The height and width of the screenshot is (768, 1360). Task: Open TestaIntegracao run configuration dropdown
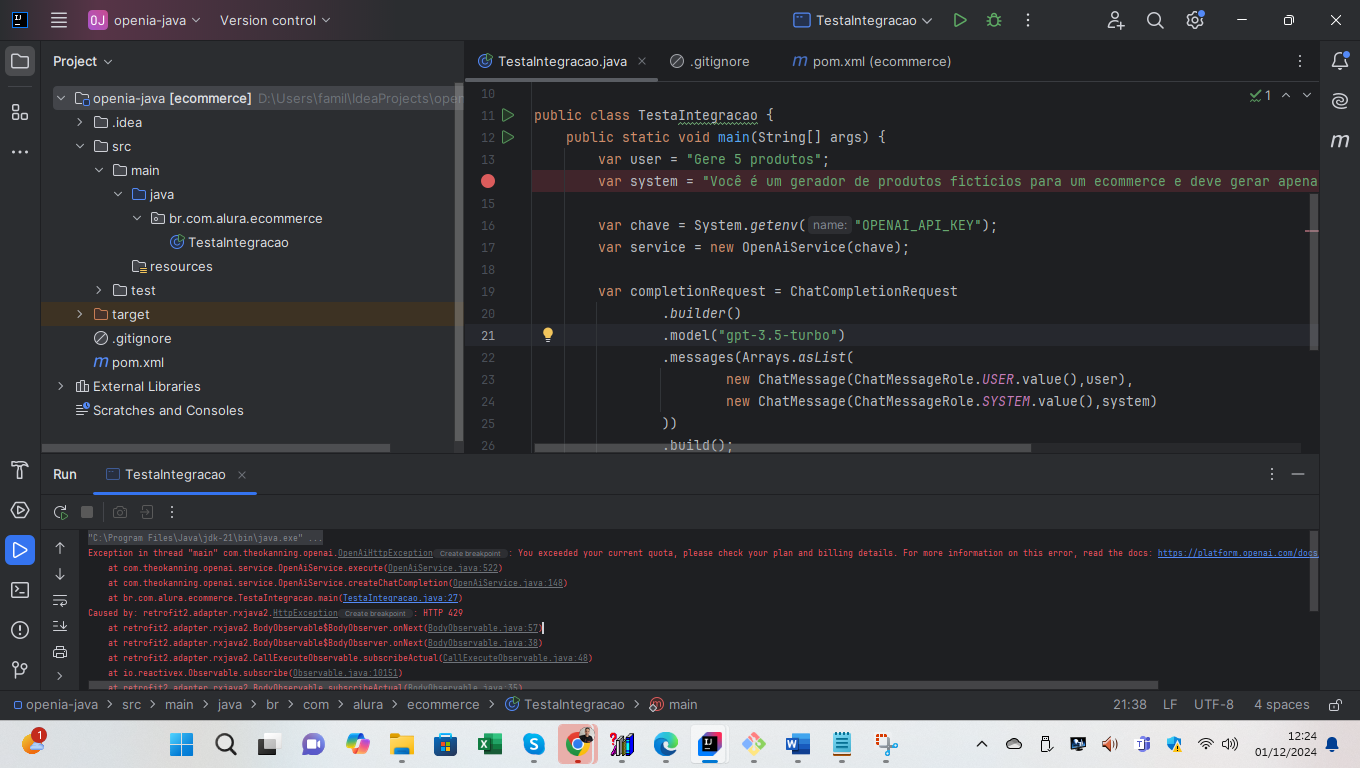[862, 20]
